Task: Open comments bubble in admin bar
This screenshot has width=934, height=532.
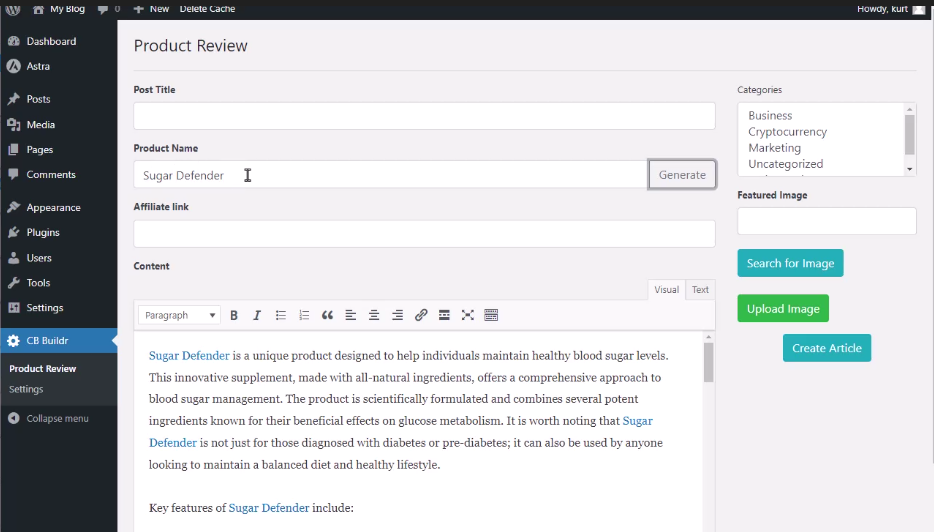Action: pos(109,9)
